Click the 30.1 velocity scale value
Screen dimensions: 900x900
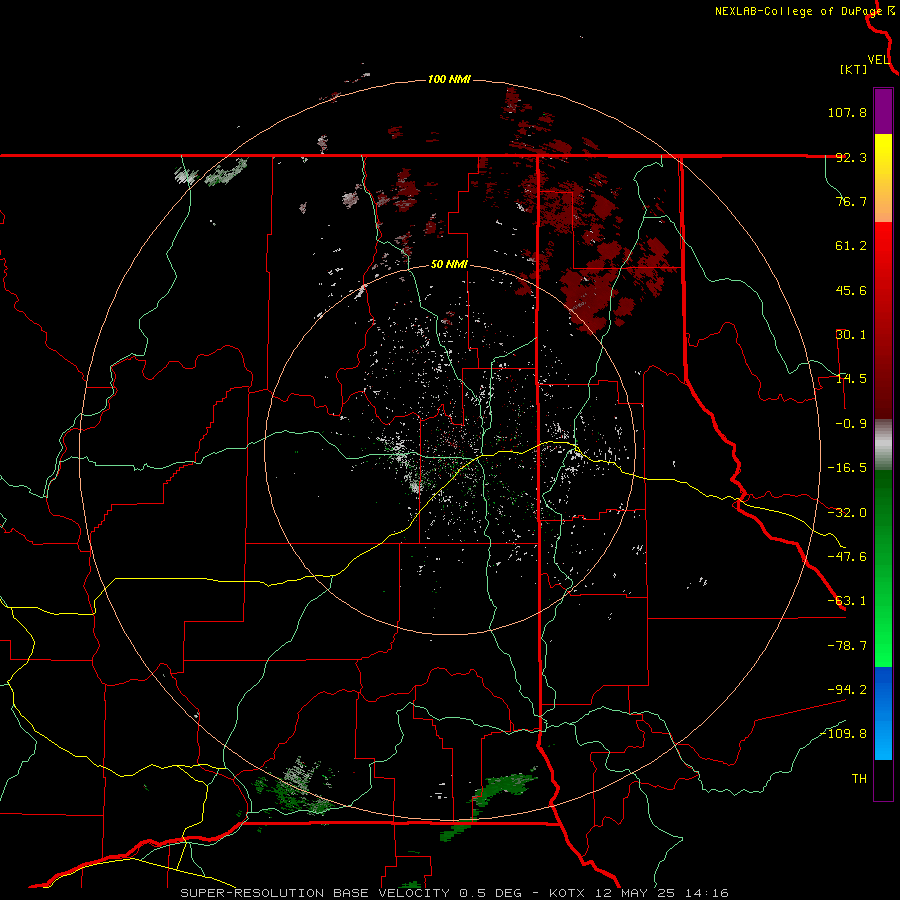point(851,335)
